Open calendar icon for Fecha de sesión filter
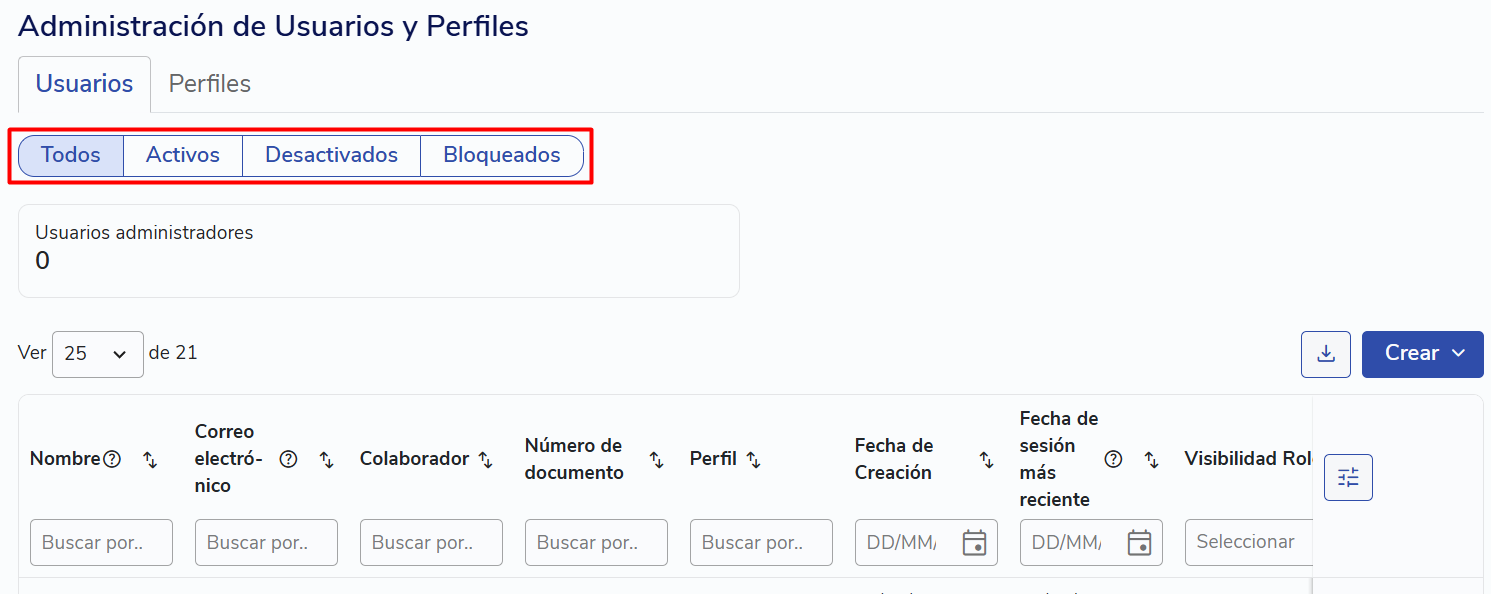Screen dimensions: 1491x594 pyautogui.click(x=1139, y=542)
